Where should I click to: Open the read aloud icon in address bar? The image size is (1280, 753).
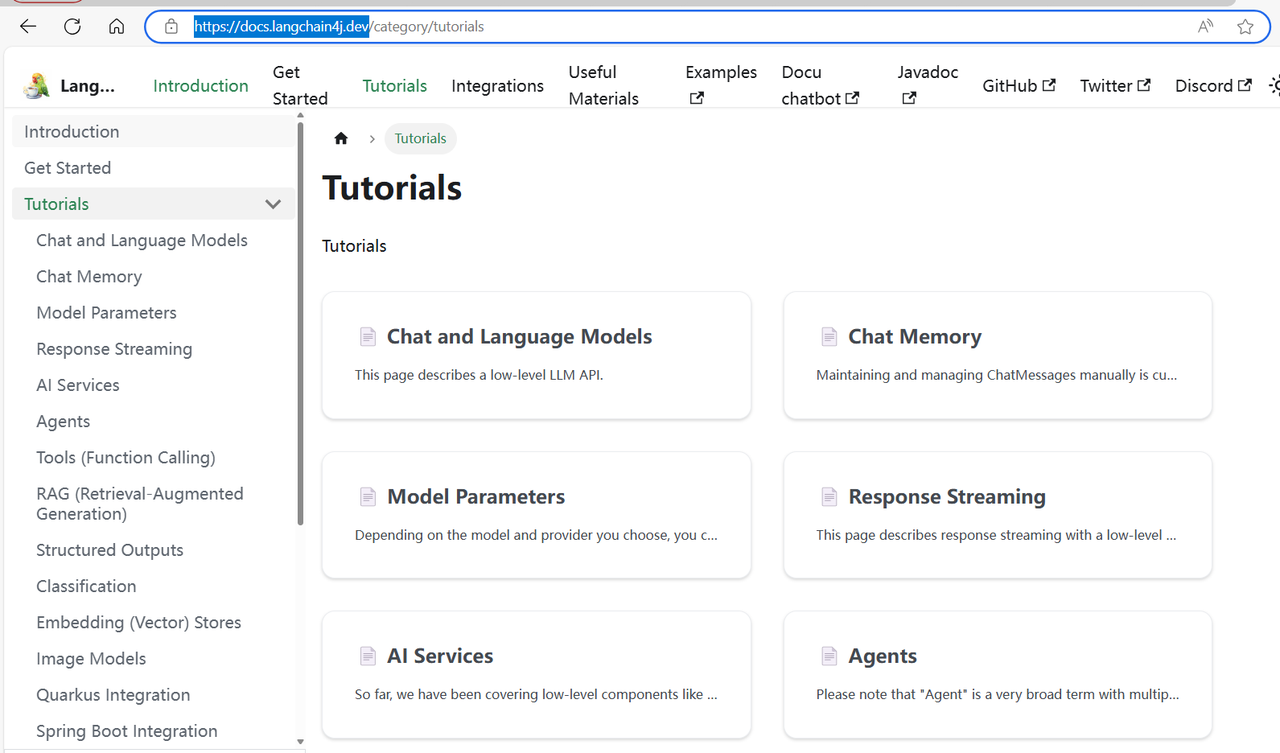[1206, 27]
